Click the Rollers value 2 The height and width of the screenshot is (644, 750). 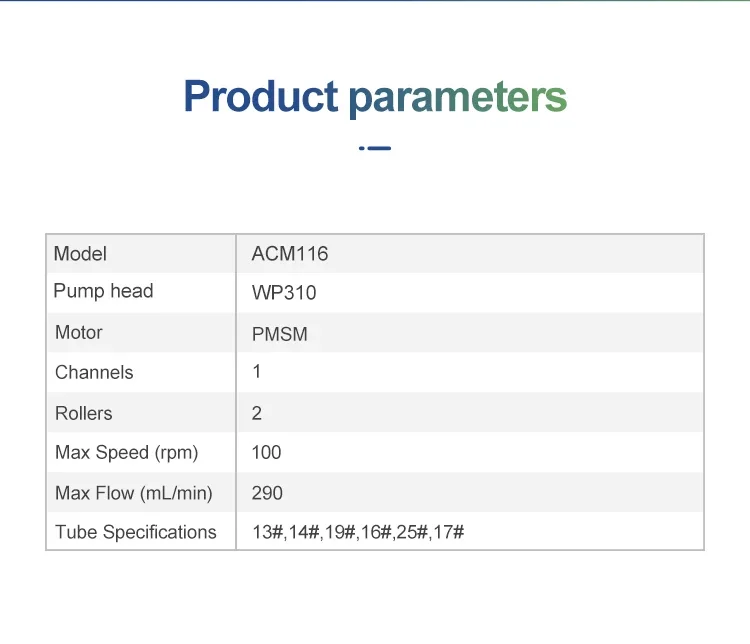point(257,413)
